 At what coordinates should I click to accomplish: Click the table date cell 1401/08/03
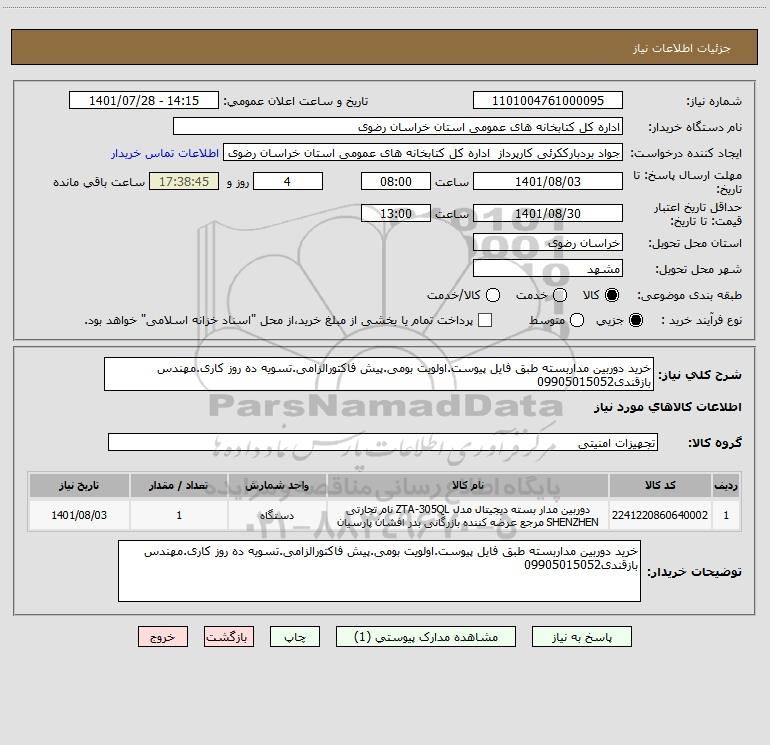pos(79,515)
